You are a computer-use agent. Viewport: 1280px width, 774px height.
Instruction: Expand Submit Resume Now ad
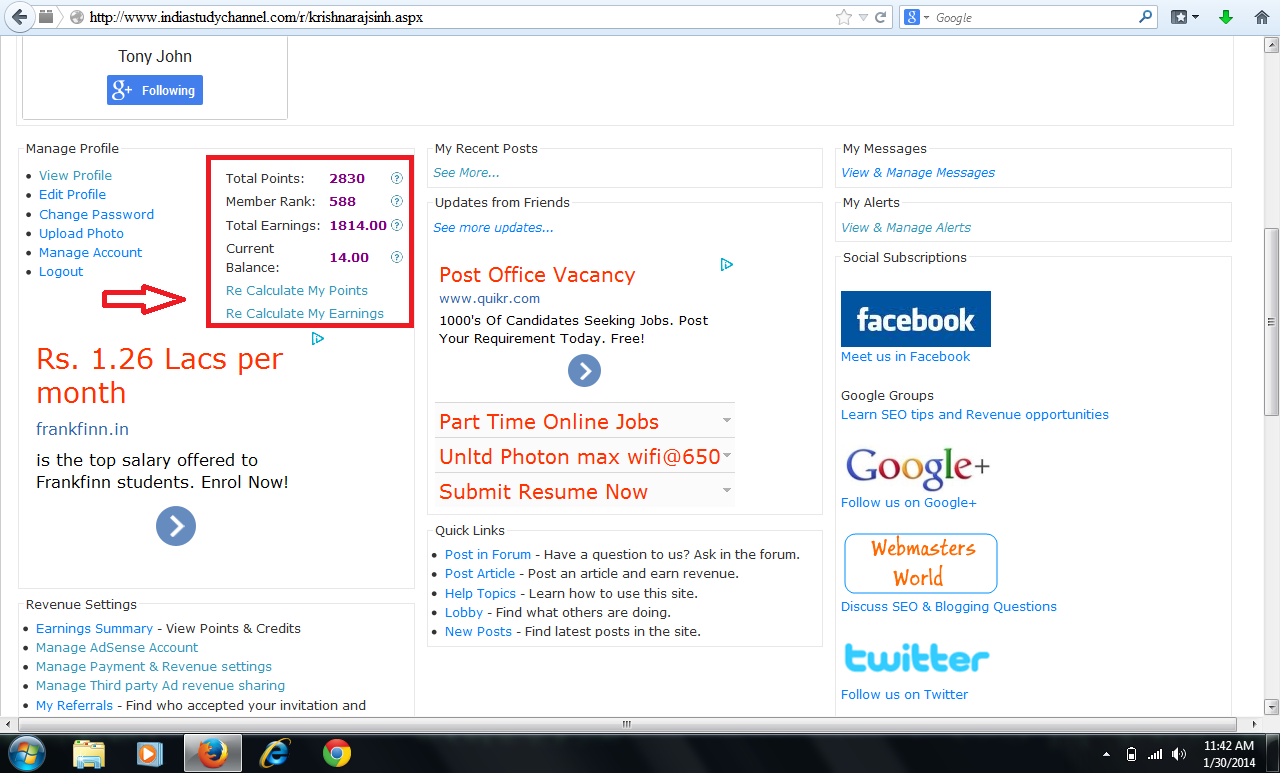(x=727, y=491)
